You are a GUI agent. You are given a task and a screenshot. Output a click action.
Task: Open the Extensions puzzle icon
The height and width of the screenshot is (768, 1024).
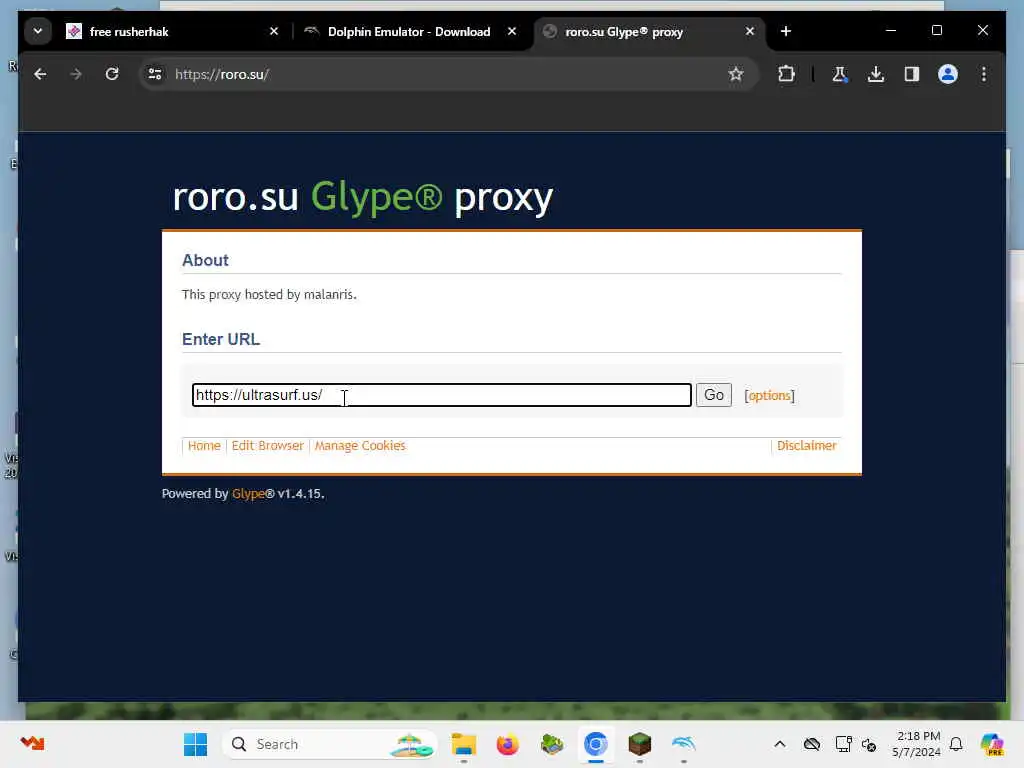point(786,74)
